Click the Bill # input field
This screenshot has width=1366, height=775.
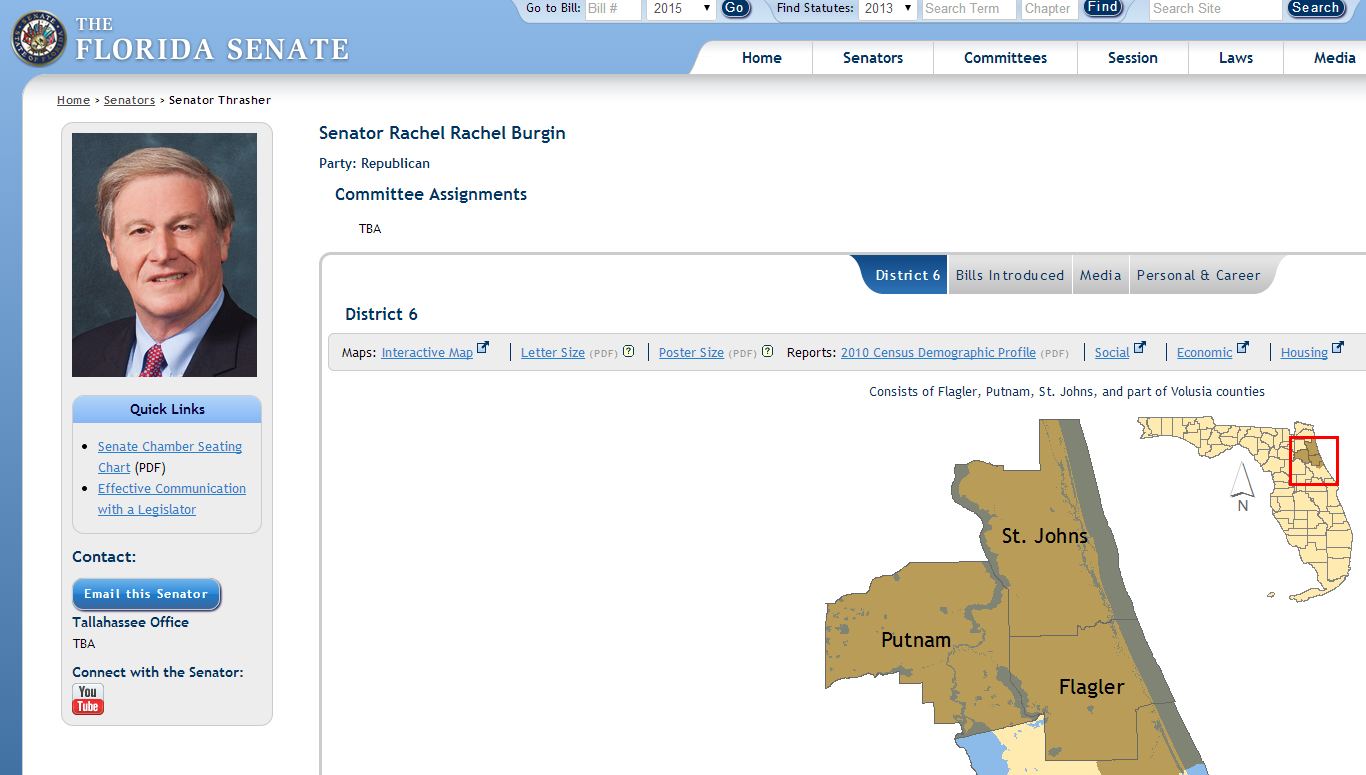pos(612,9)
